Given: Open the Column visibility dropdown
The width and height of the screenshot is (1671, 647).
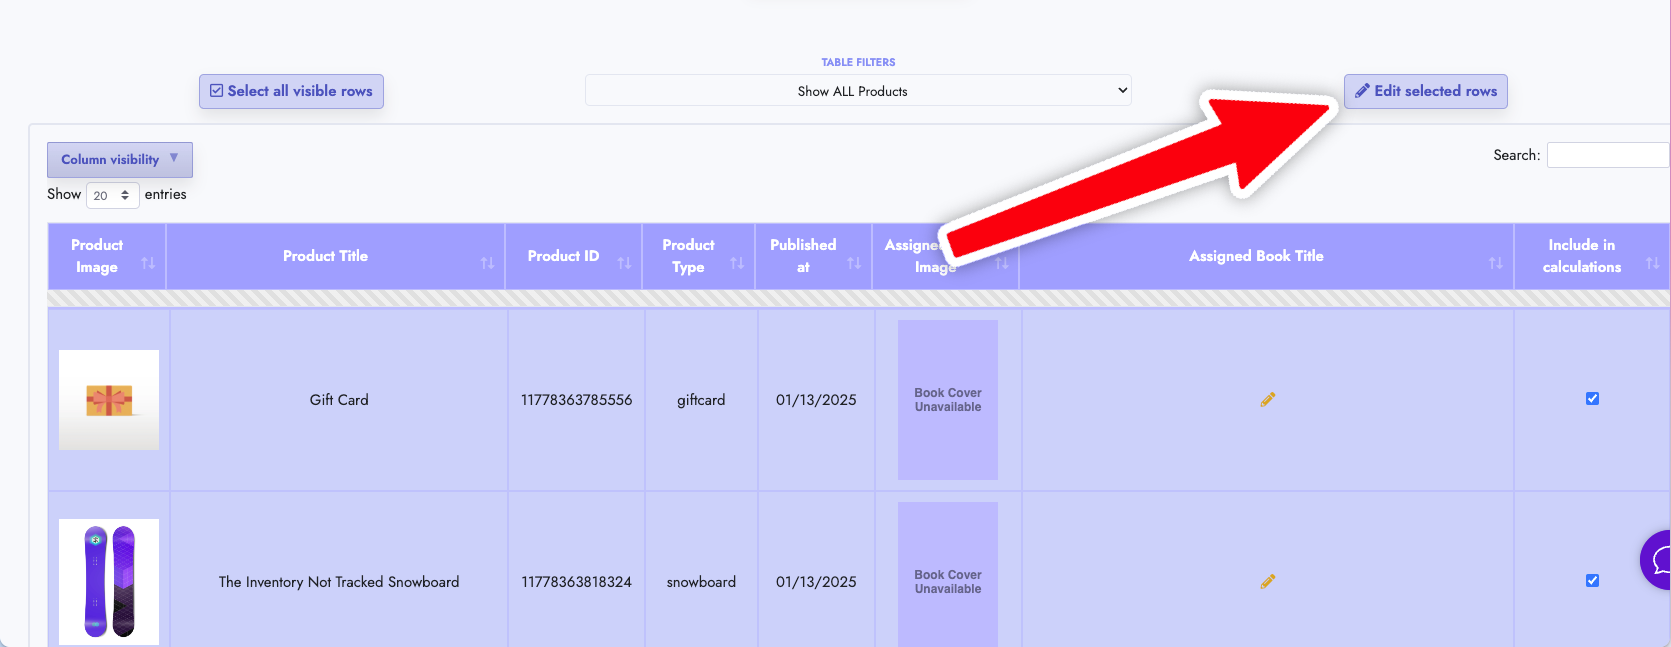Looking at the screenshot, I should click(120, 159).
